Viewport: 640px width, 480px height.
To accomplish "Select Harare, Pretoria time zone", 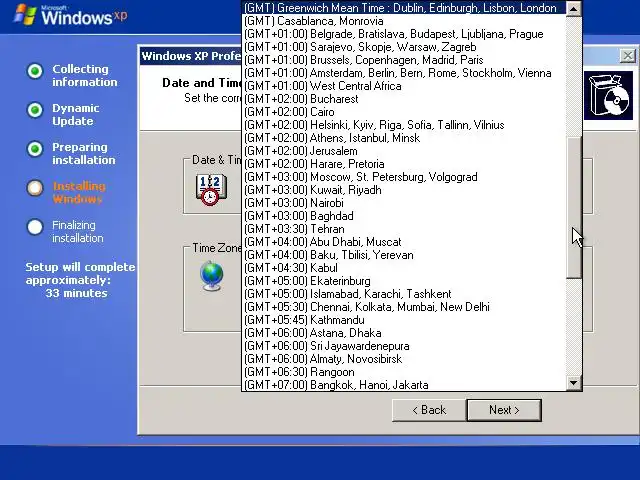I will 404,164.
